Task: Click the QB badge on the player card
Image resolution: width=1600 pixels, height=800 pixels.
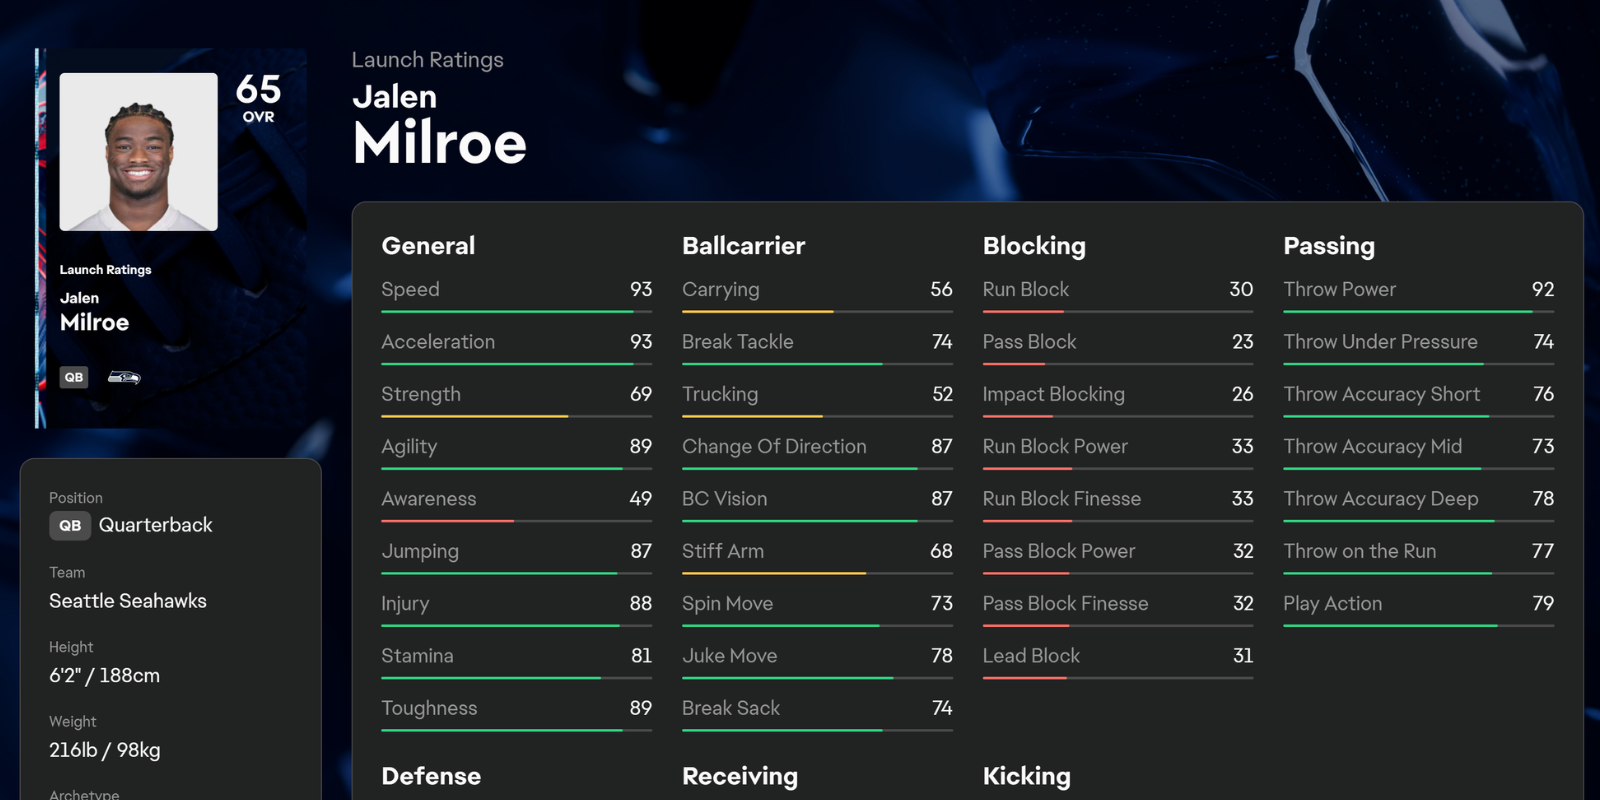Action: click(x=74, y=377)
